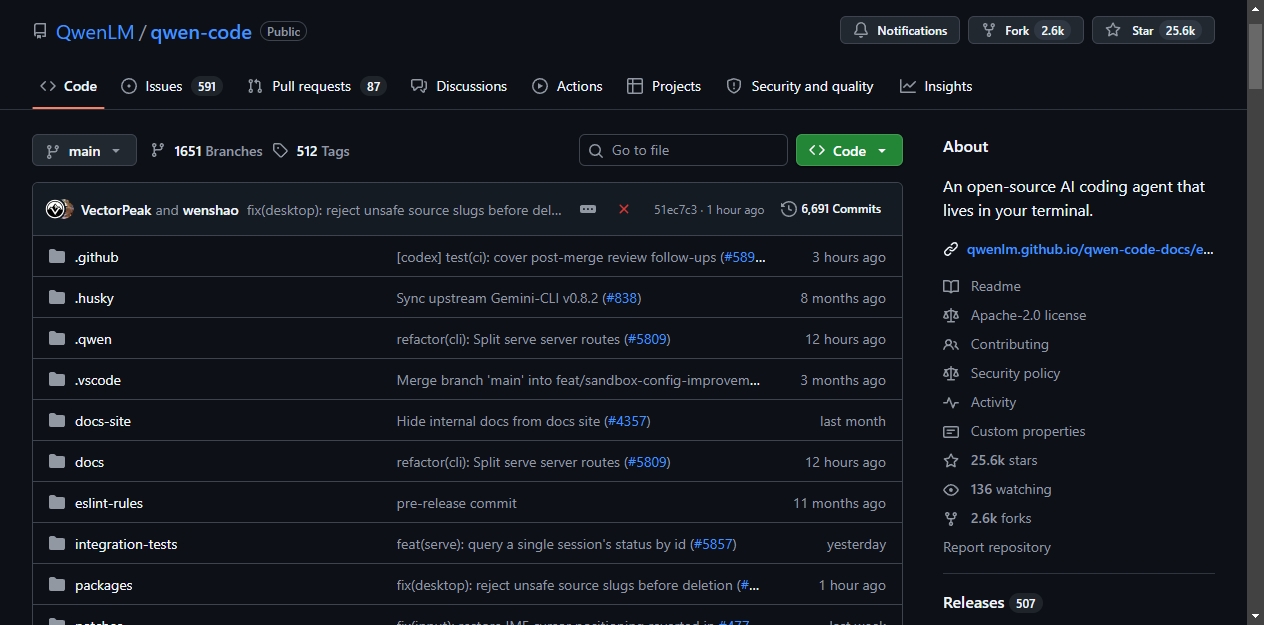Click the integration-tests folder icon
Screen dimensions: 1264x625
click(57, 544)
